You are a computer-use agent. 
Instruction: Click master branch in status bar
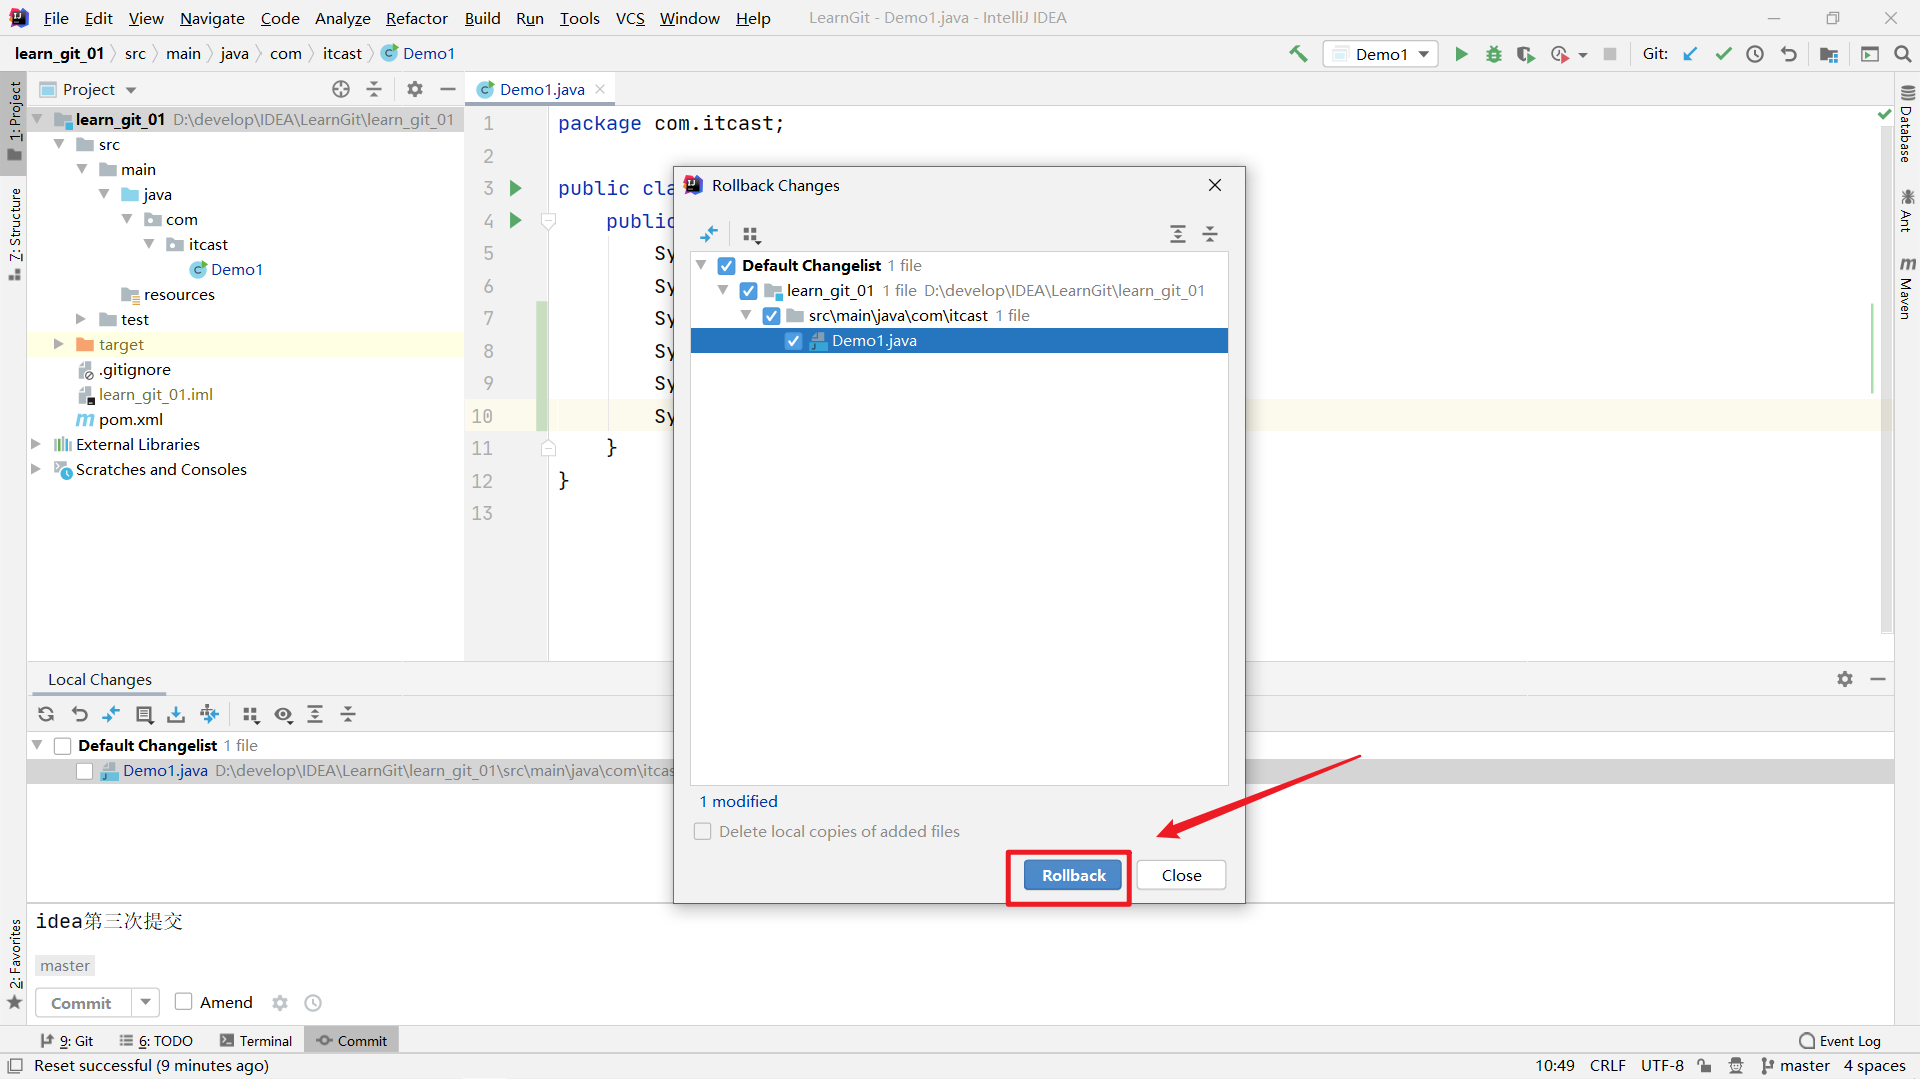pos(1795,1066)
